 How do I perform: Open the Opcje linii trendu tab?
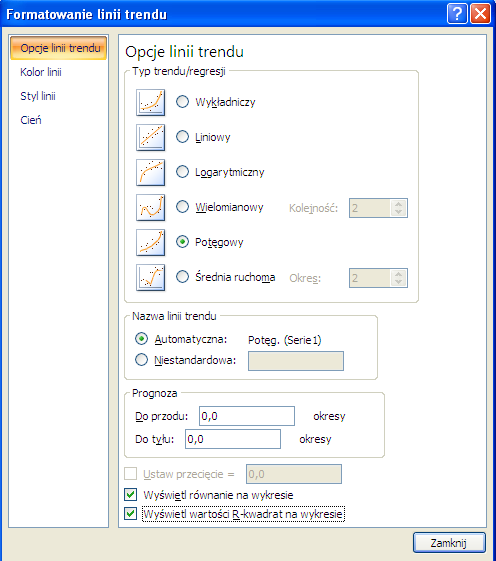(x=59, y=48)
